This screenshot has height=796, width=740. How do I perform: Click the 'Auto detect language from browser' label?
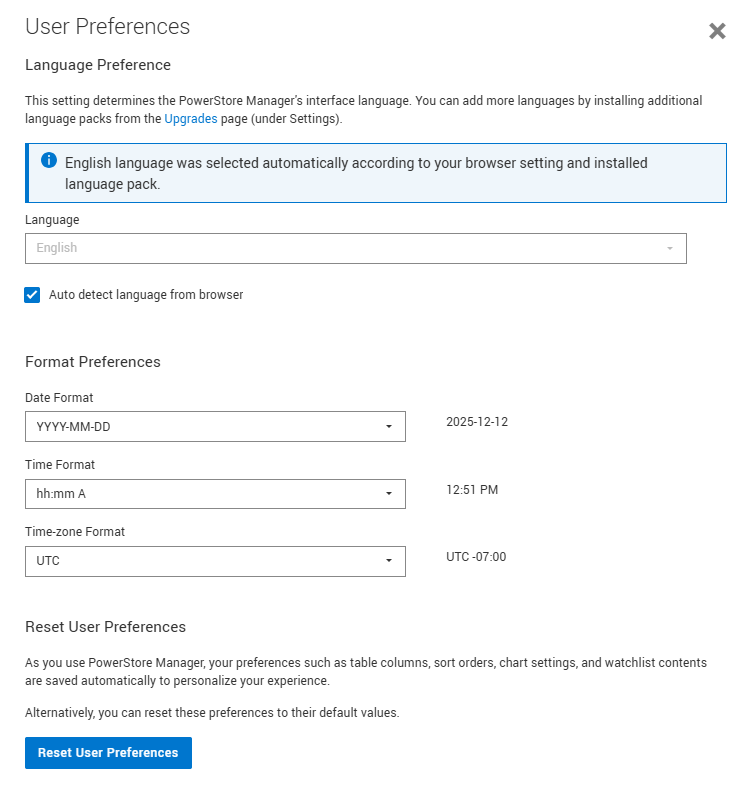point(146,295)
